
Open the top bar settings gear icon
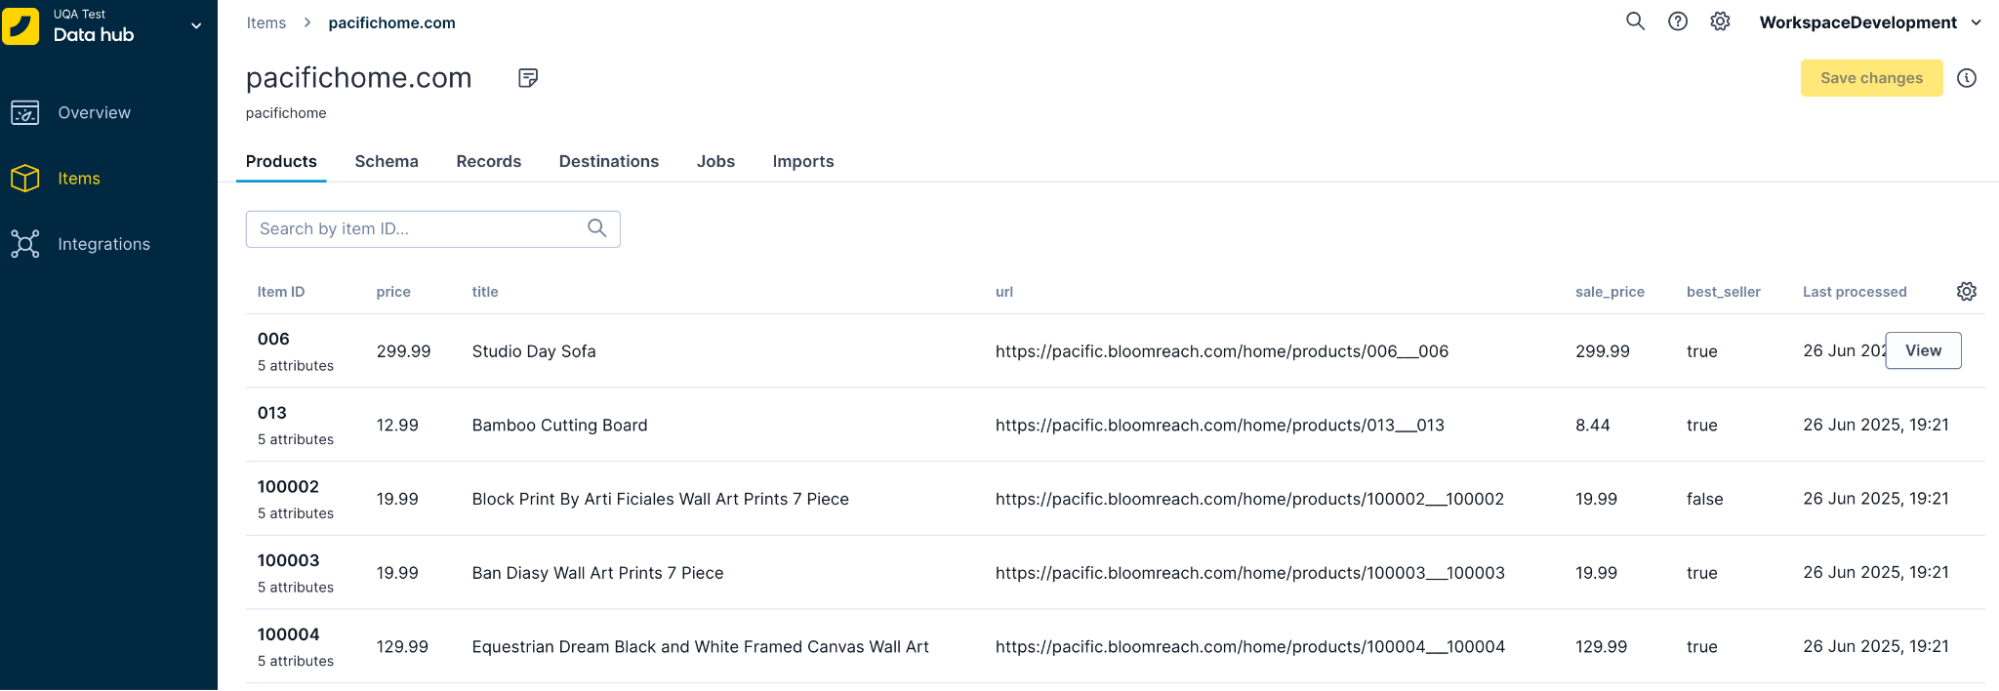coord(1720,21)
